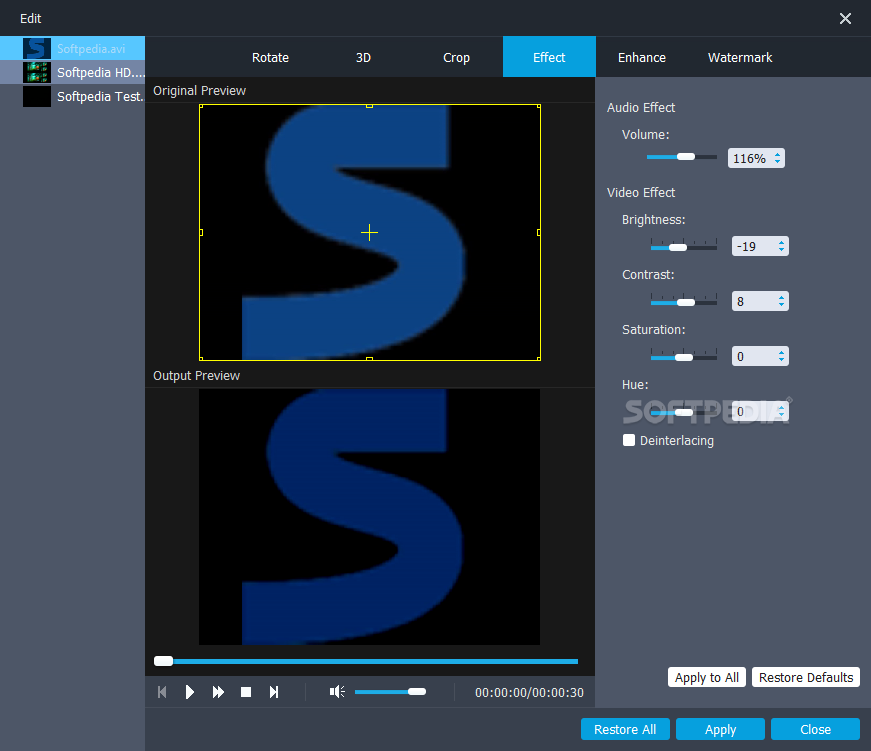This screenshot has height=751, width=871.
Task: Jump to previous frame button
Action: click(x=162, y=692)
